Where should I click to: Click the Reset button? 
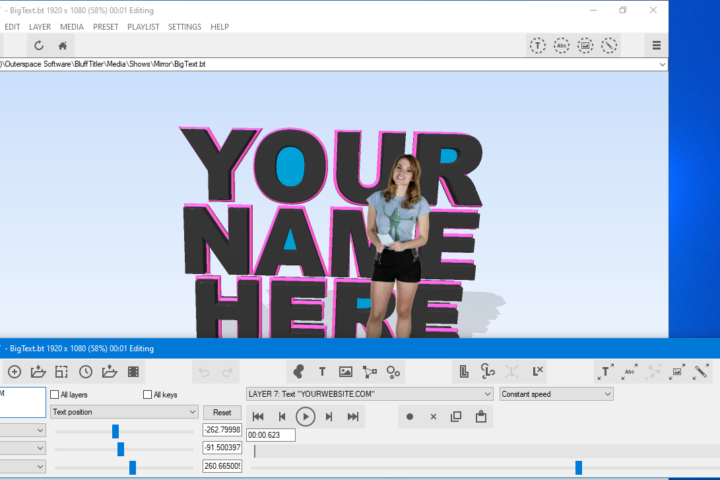(222, 412)
